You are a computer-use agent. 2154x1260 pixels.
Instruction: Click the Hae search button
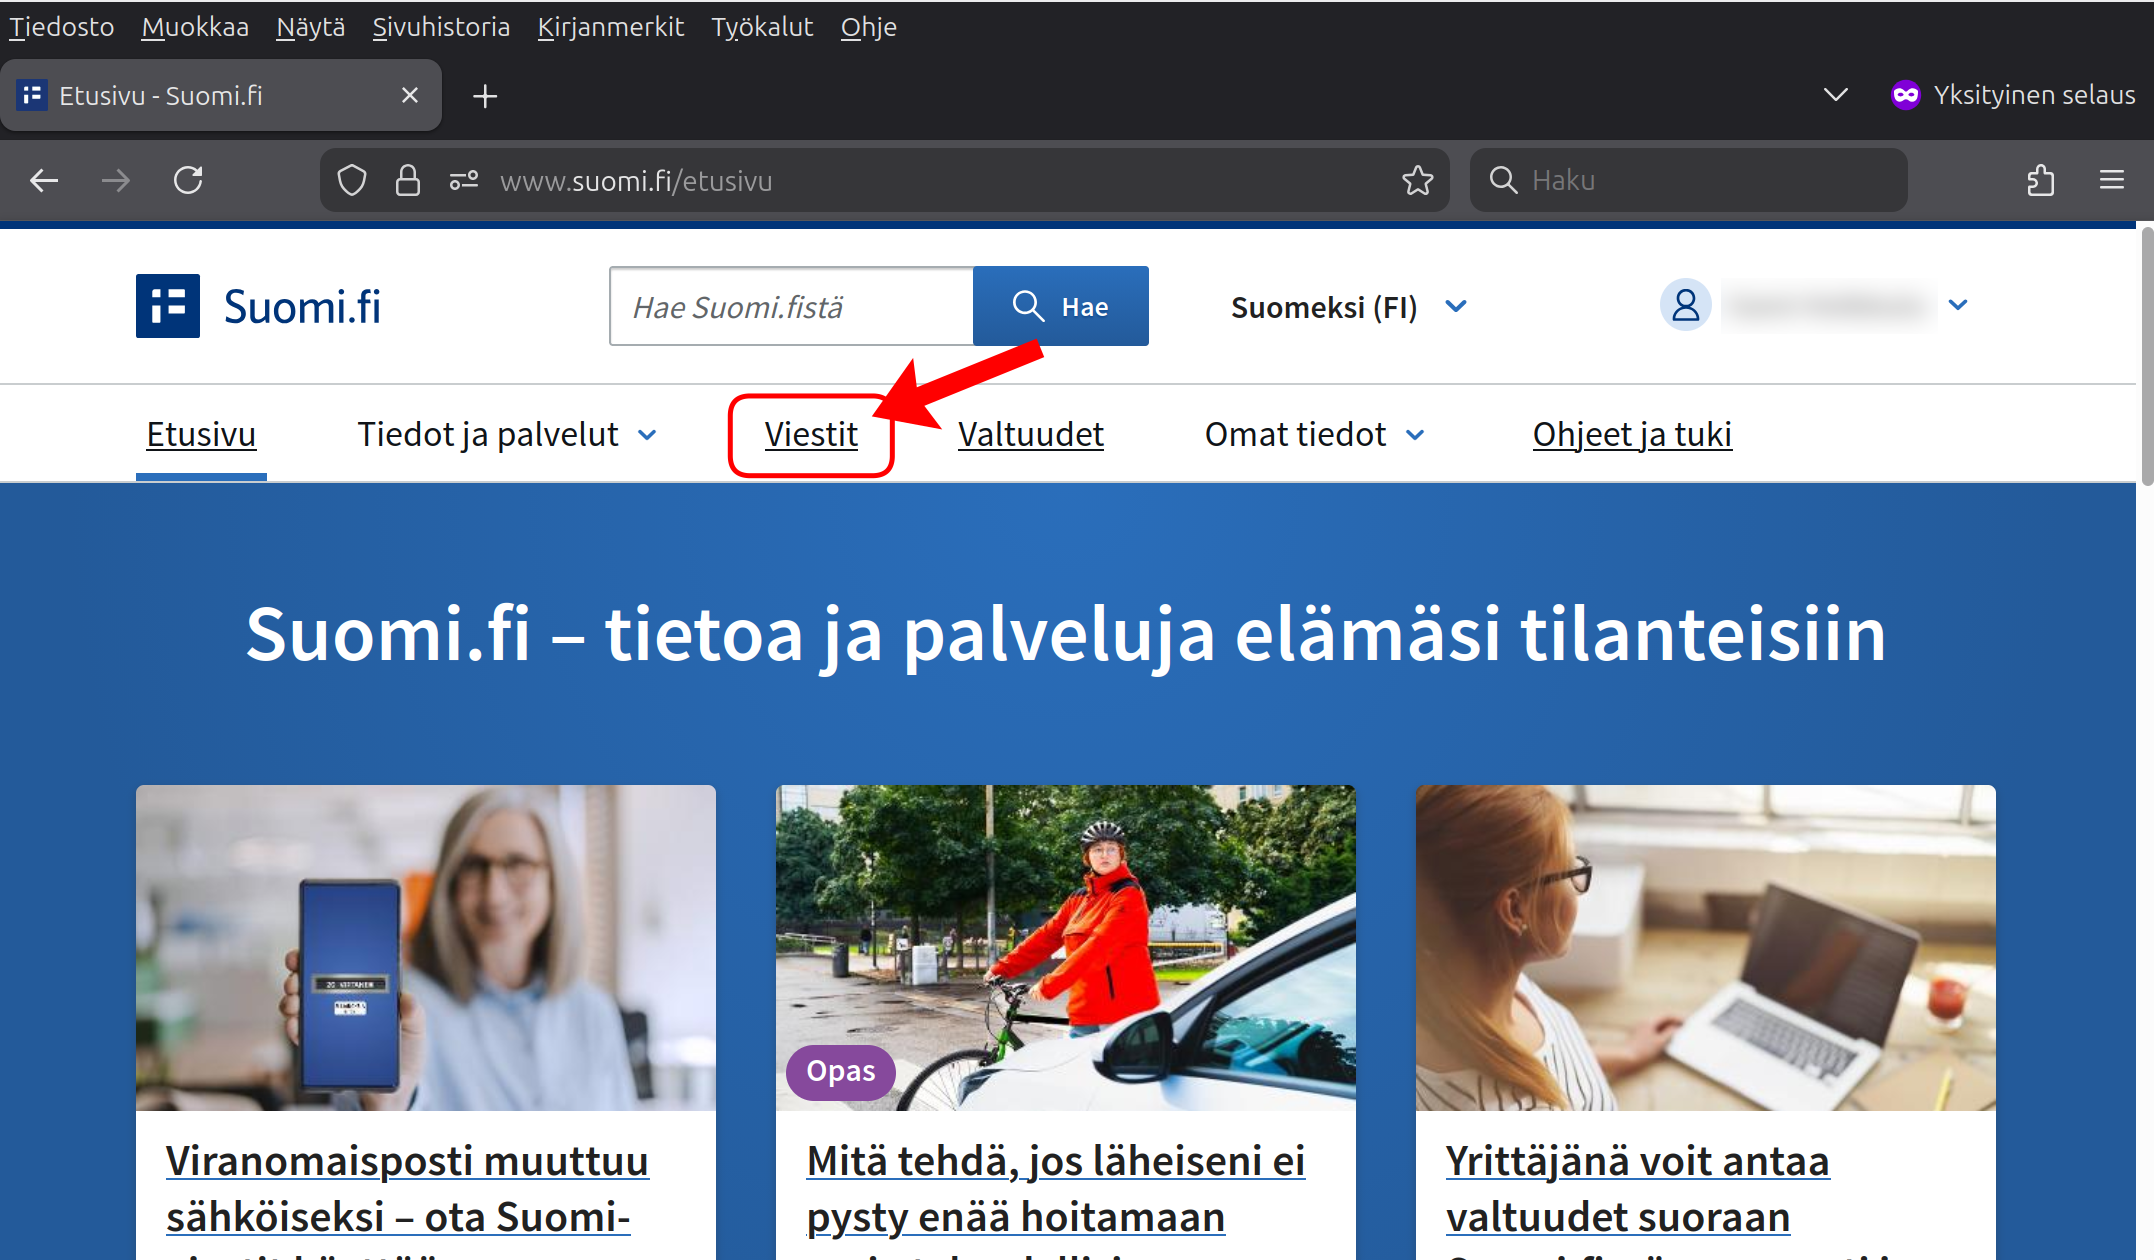click(1060, 306)
